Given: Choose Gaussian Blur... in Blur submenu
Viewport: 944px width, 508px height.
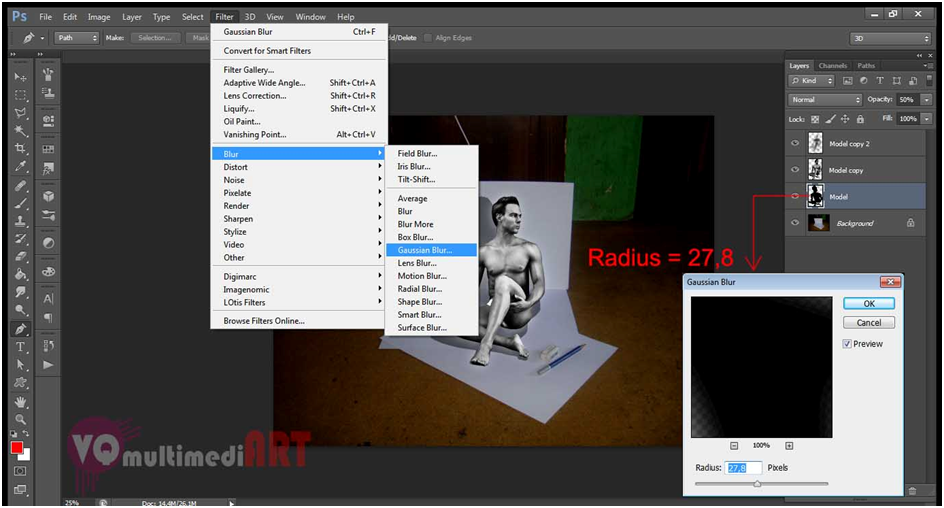Looking at the screenshot, I should click(431, 250).
